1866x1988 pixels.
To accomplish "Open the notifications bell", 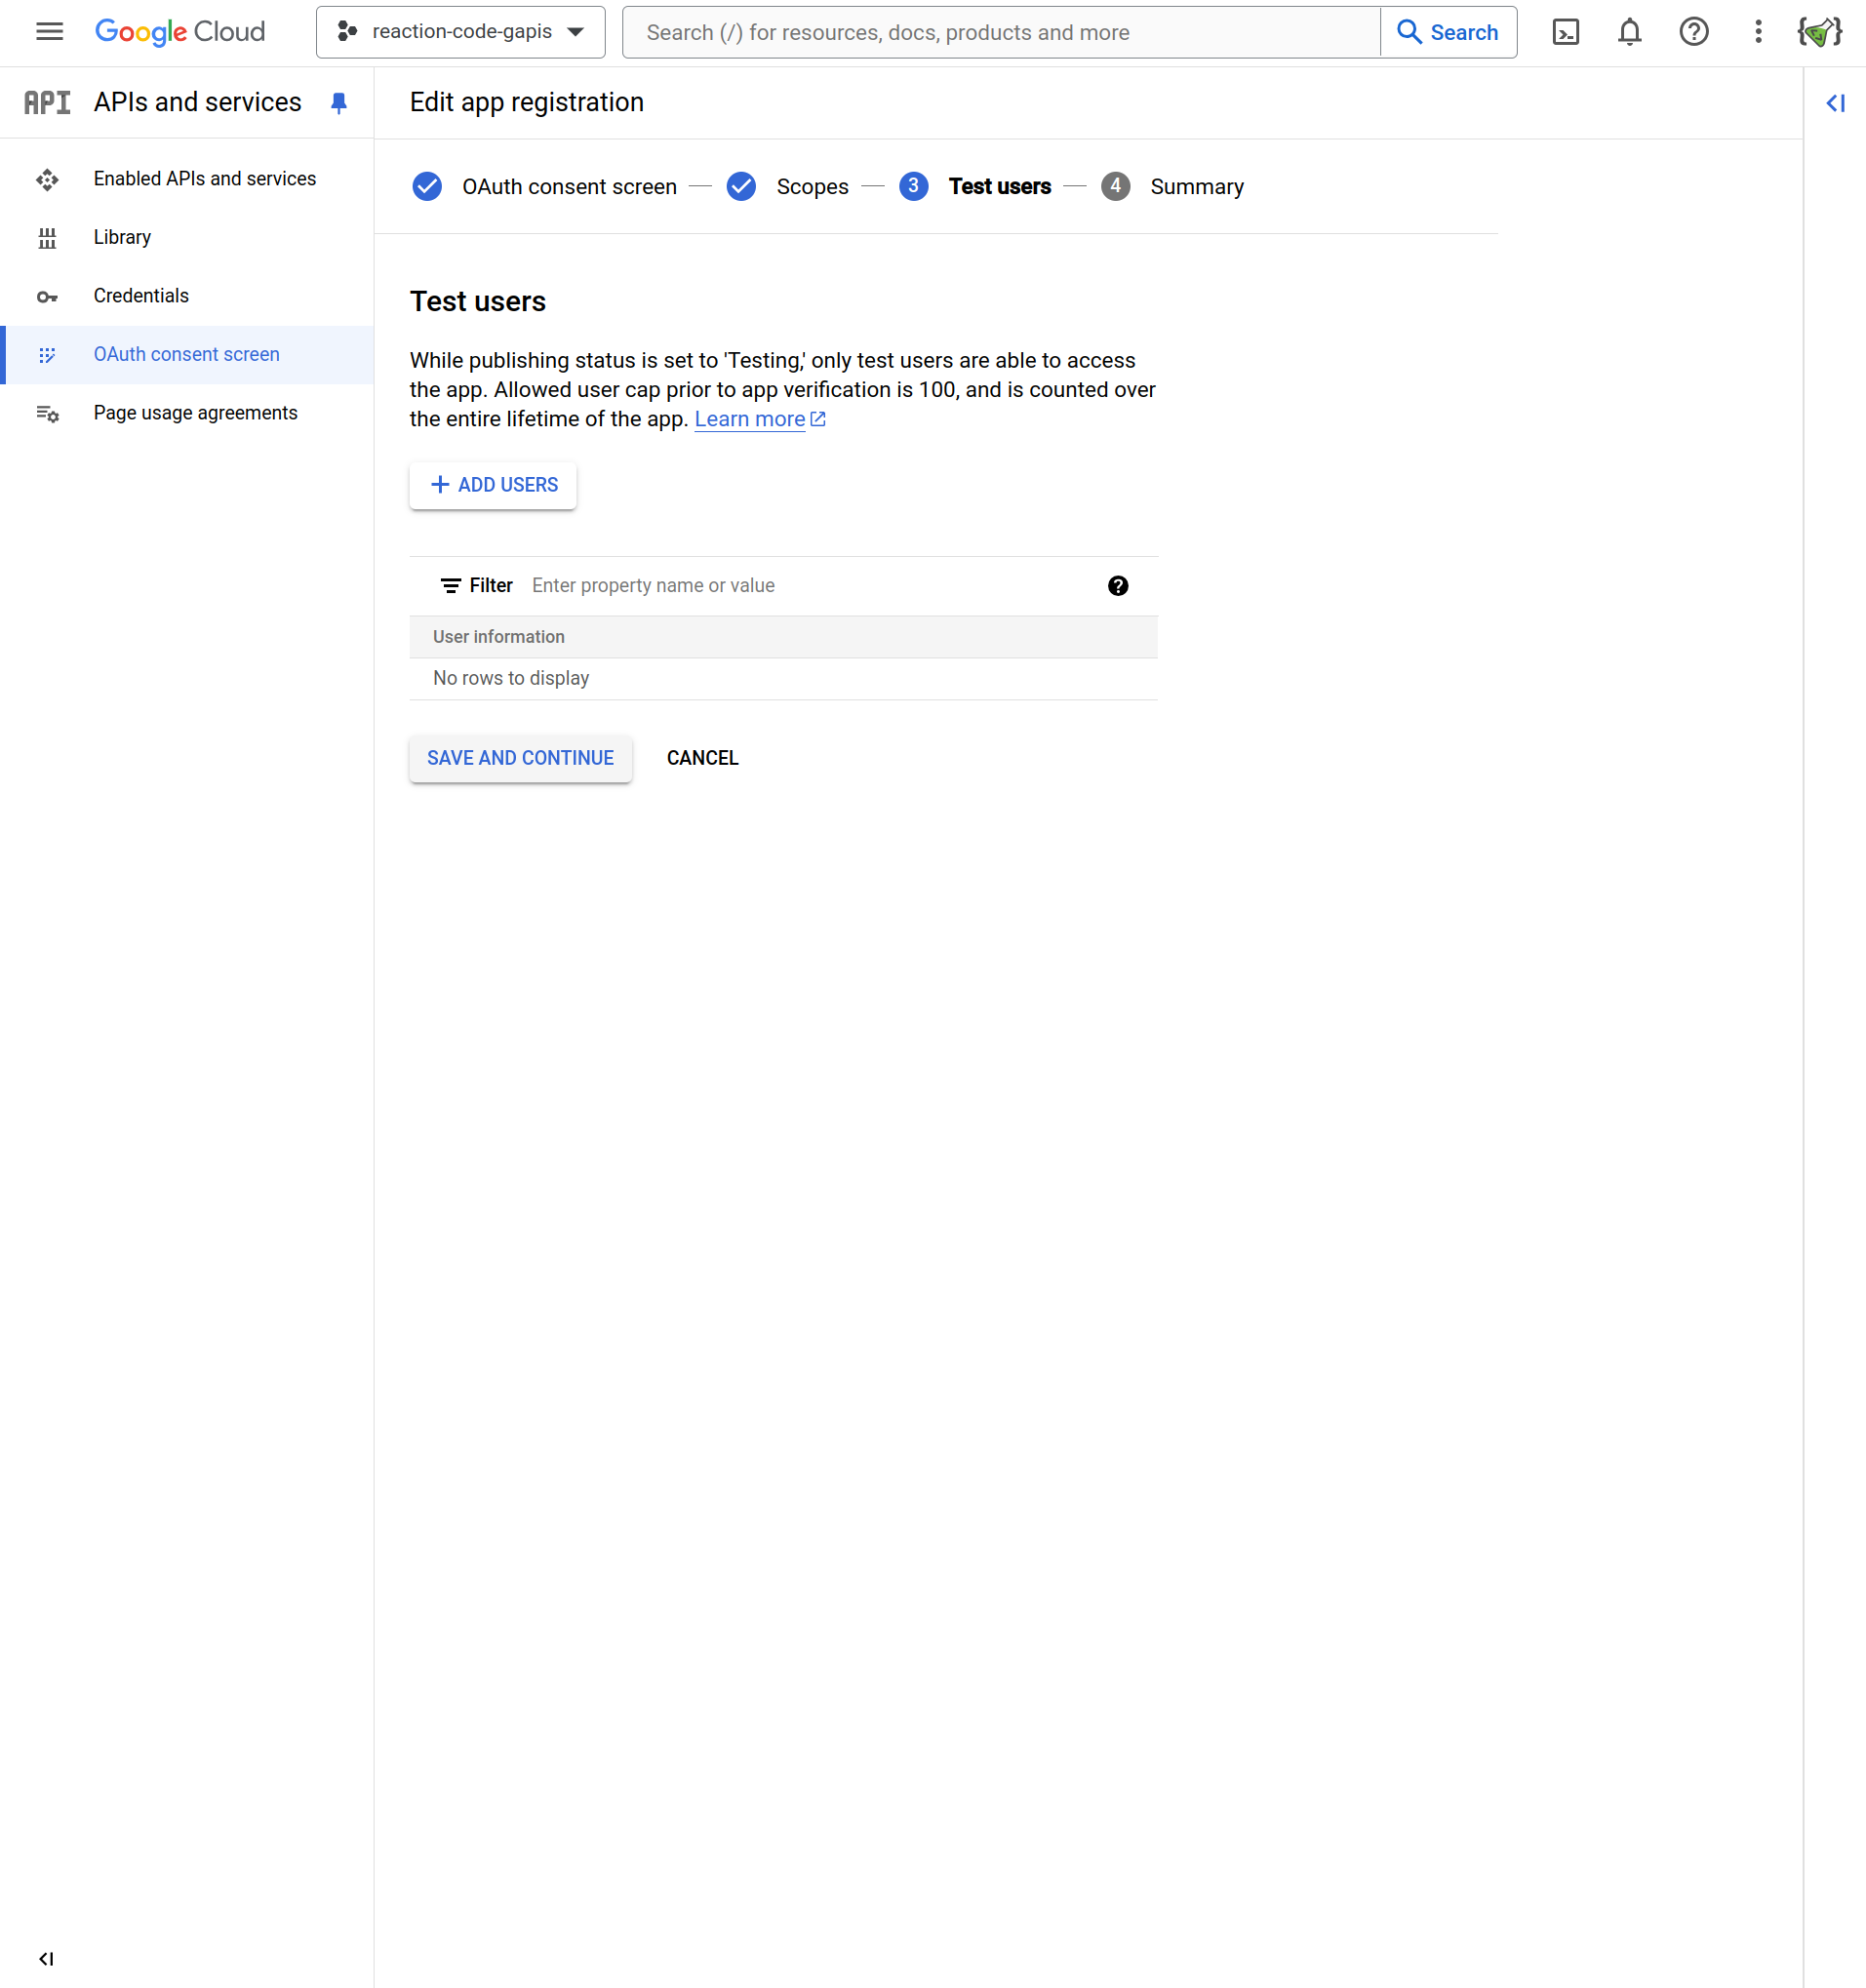I will pos(1629,32).
